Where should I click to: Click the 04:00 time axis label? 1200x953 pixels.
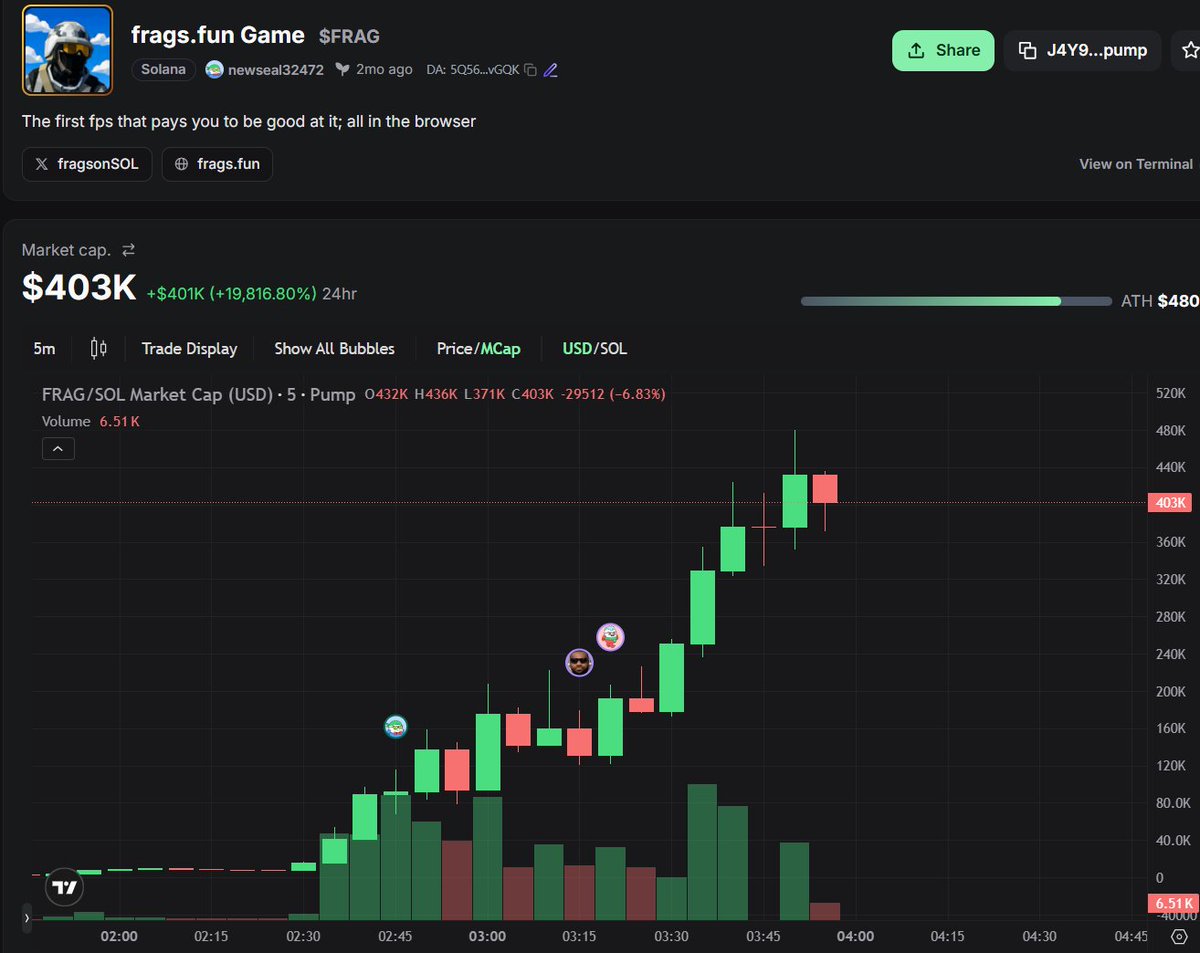855,936
